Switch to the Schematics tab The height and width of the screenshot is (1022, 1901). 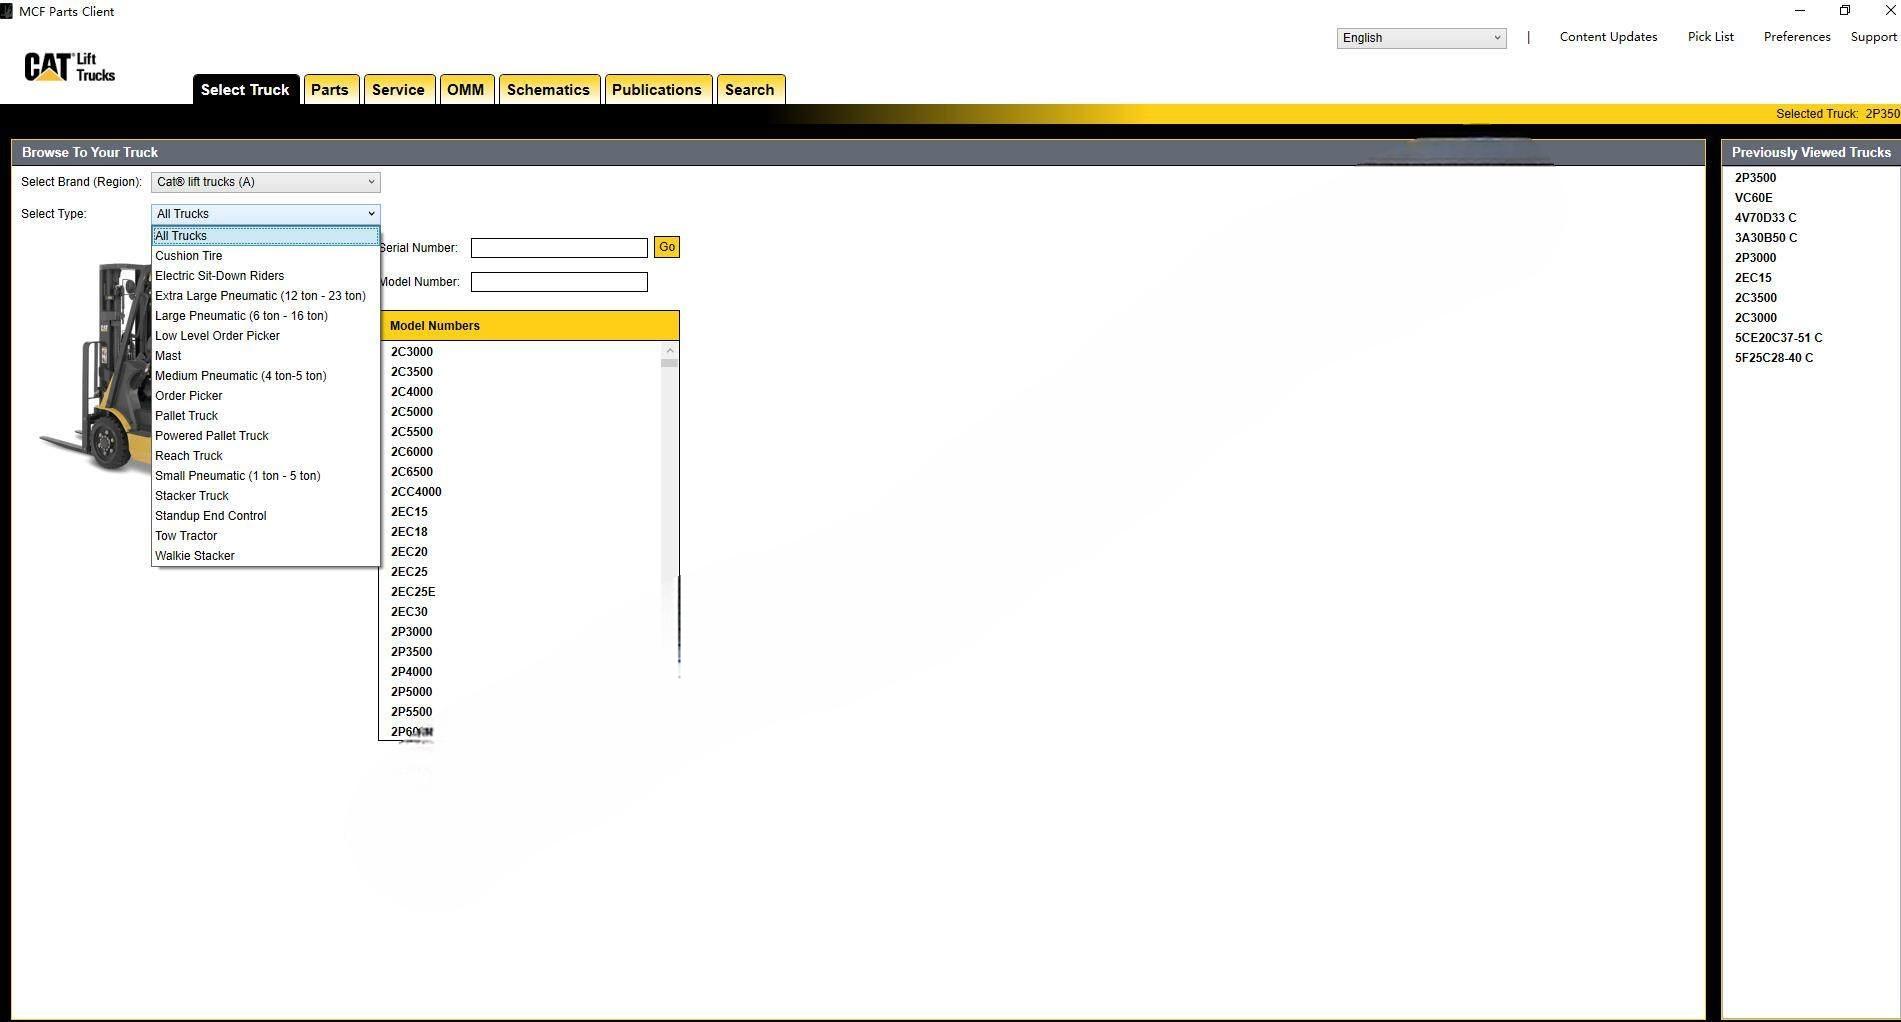pos(549,89)
